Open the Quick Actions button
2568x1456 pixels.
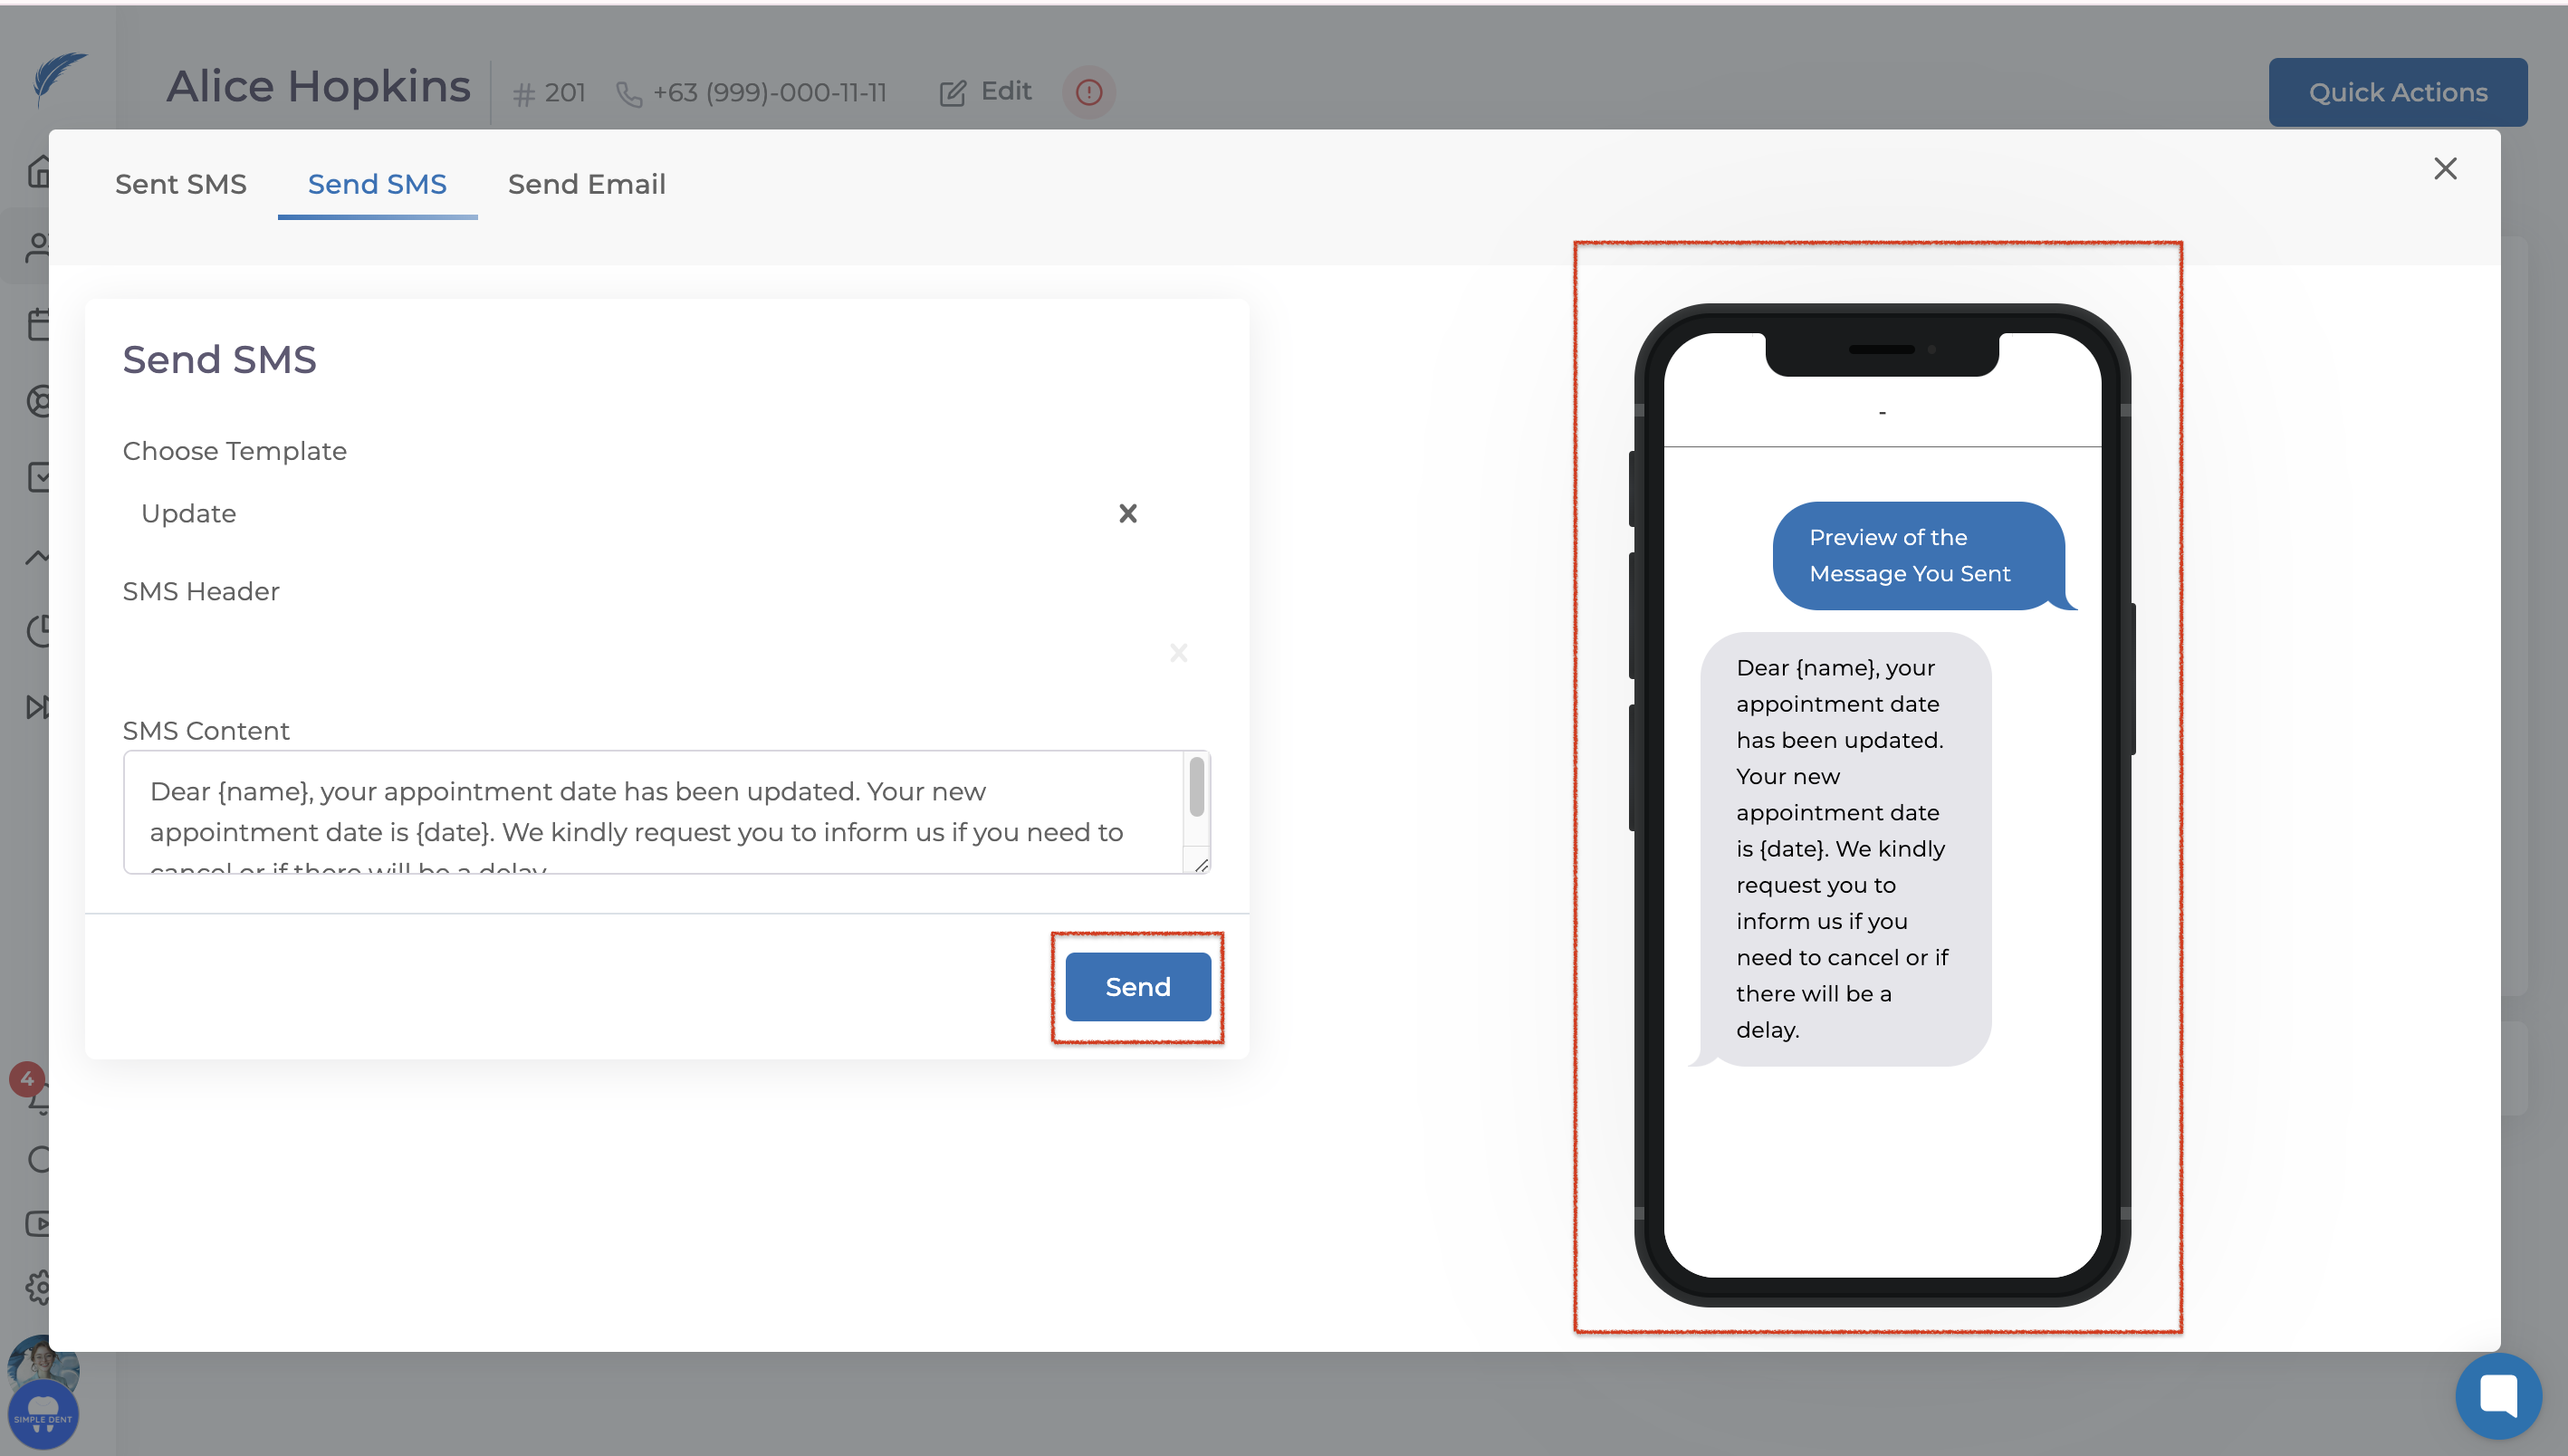[2397, 92]
